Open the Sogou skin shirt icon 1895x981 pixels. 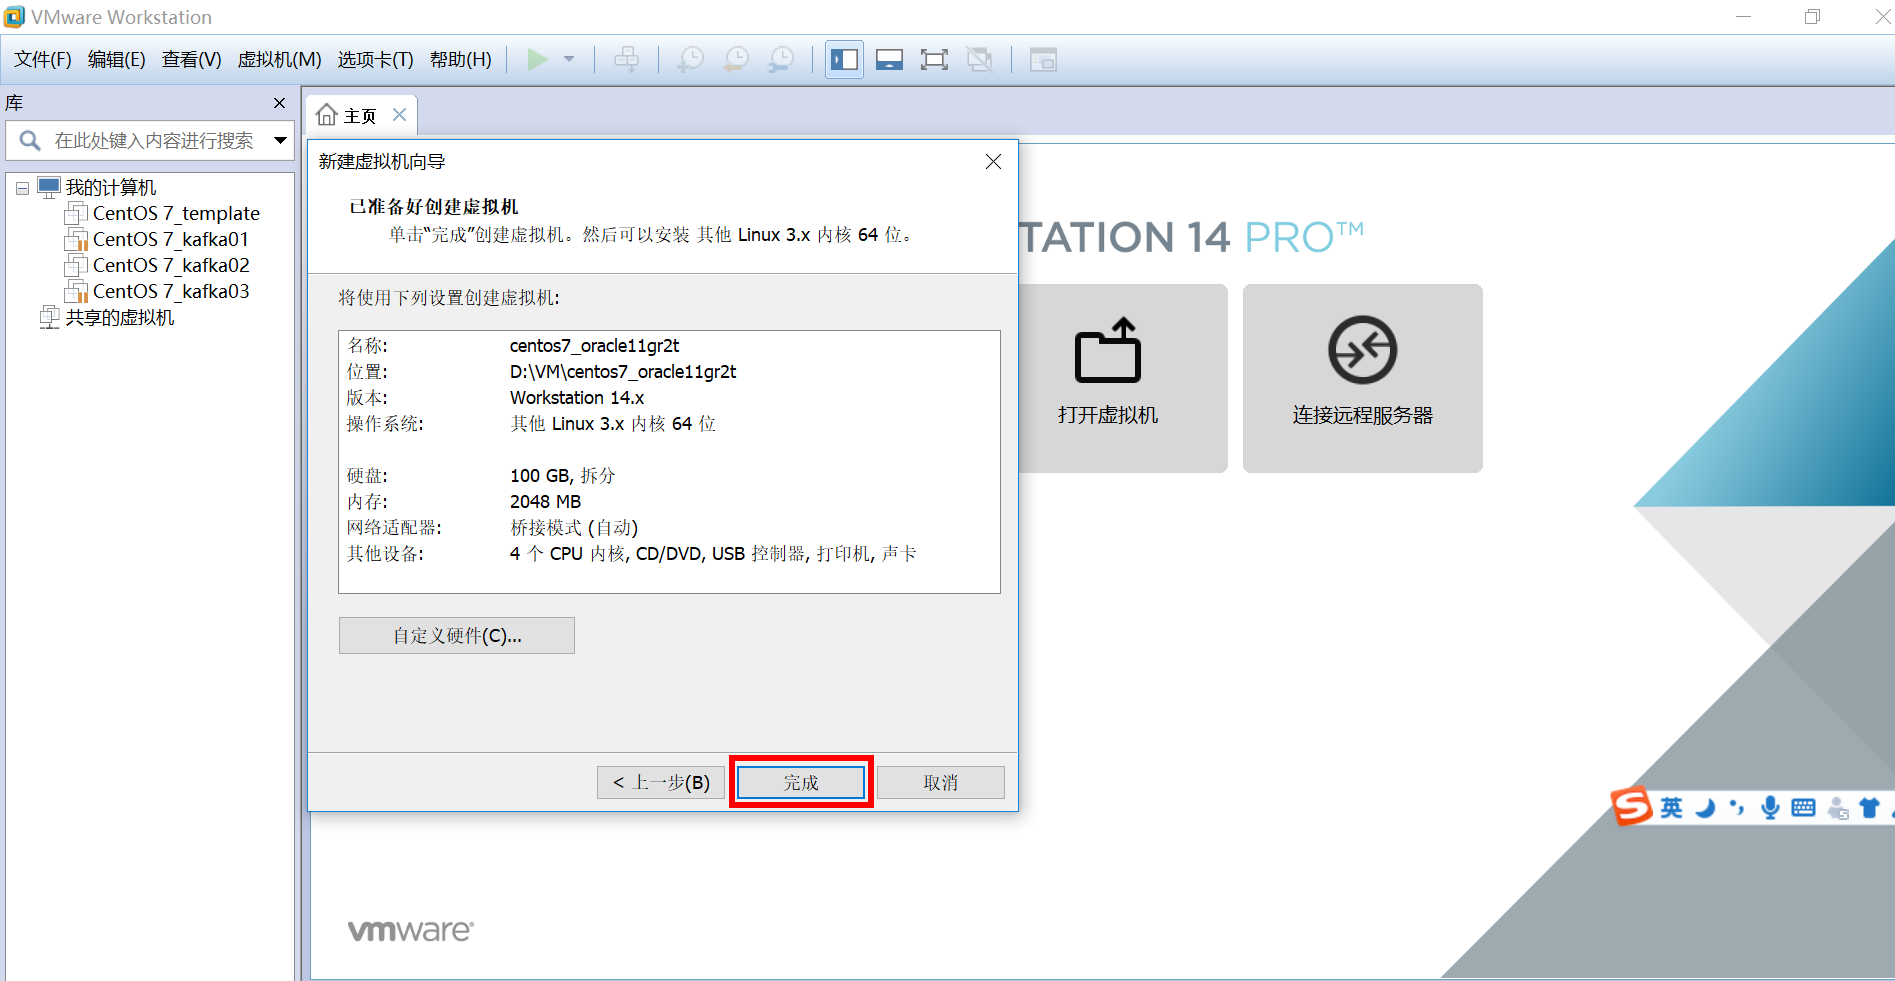tap(1869, 808)
